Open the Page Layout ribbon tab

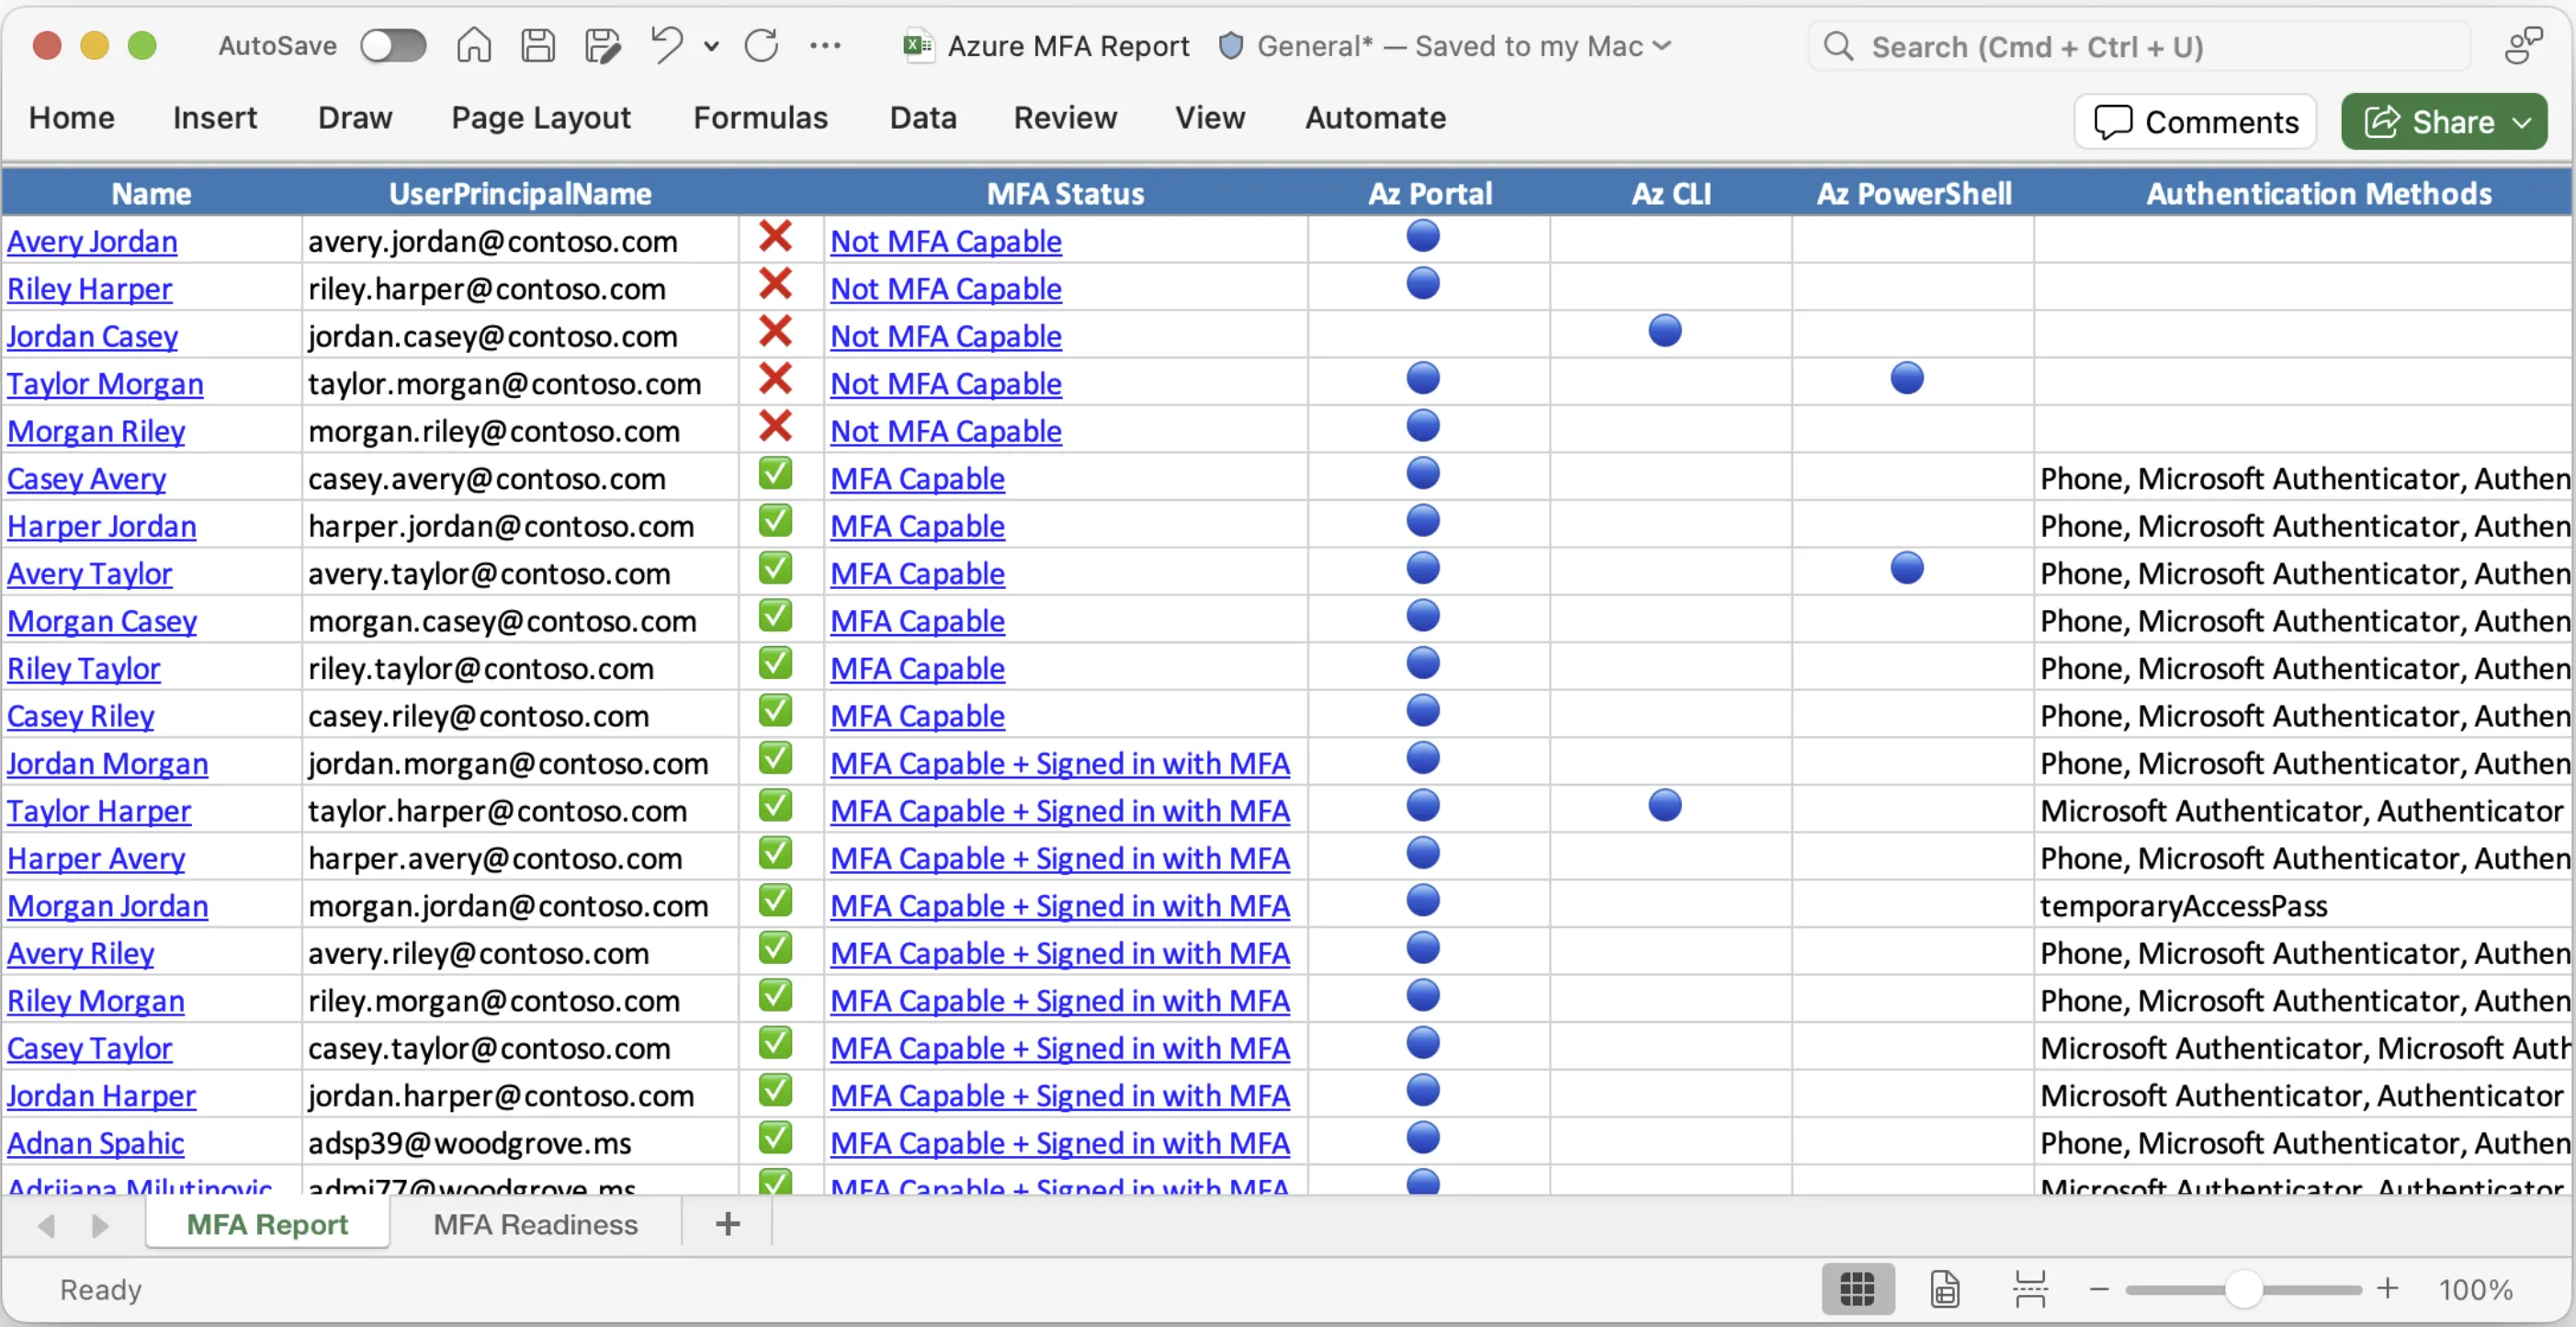point(541,118)
